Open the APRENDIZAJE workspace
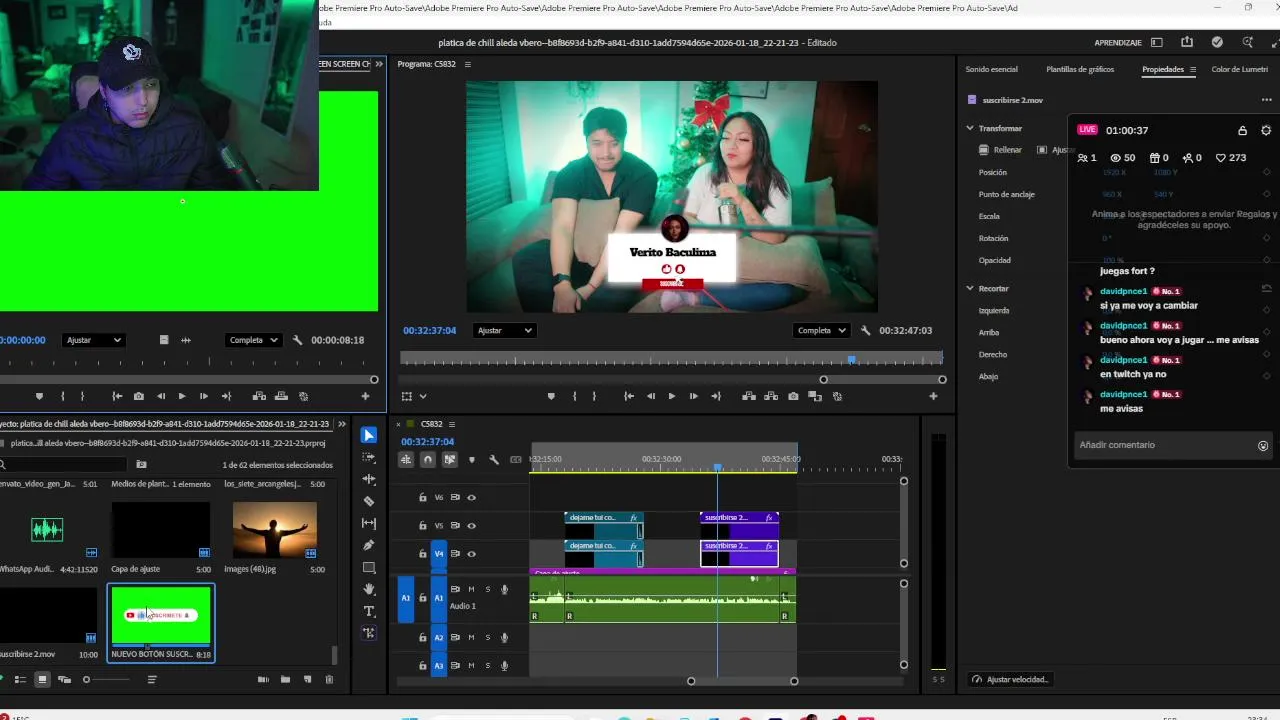Image resolution: width=1280 pixels, height=720 pixels. (x=1118, y=43)
